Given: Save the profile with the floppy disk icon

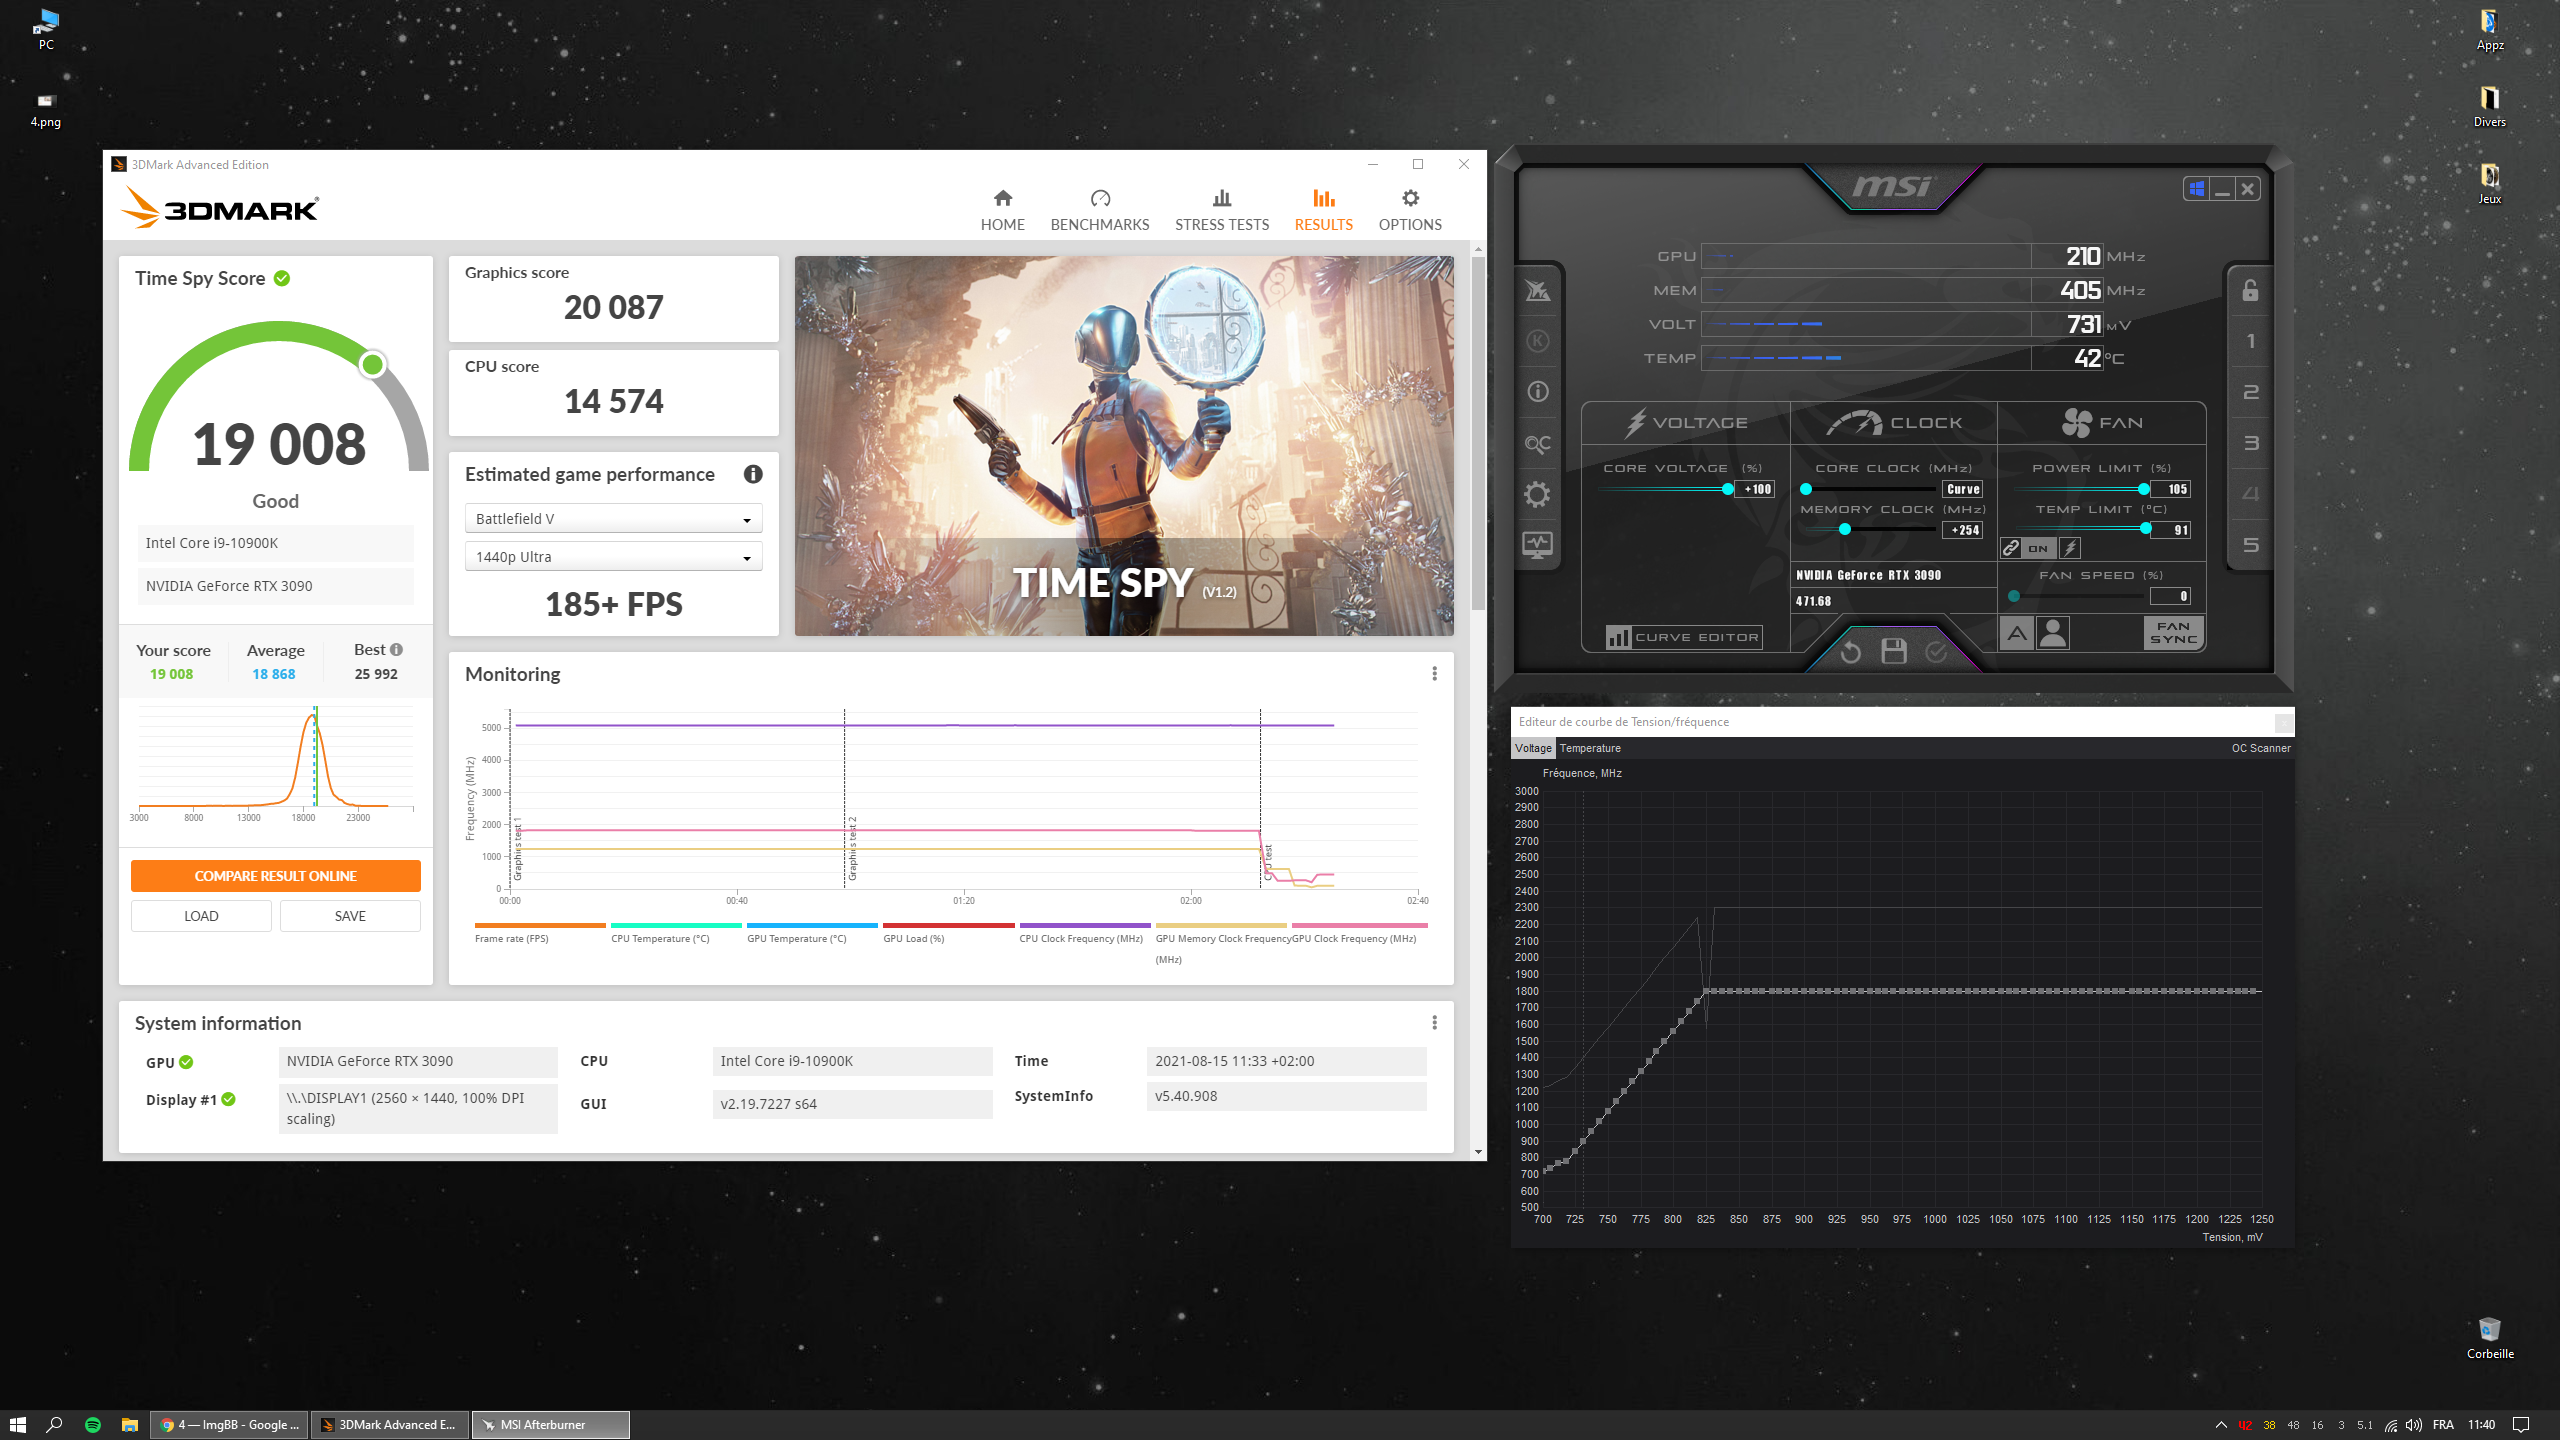Looking at the screenshot, I should 1894,651.
